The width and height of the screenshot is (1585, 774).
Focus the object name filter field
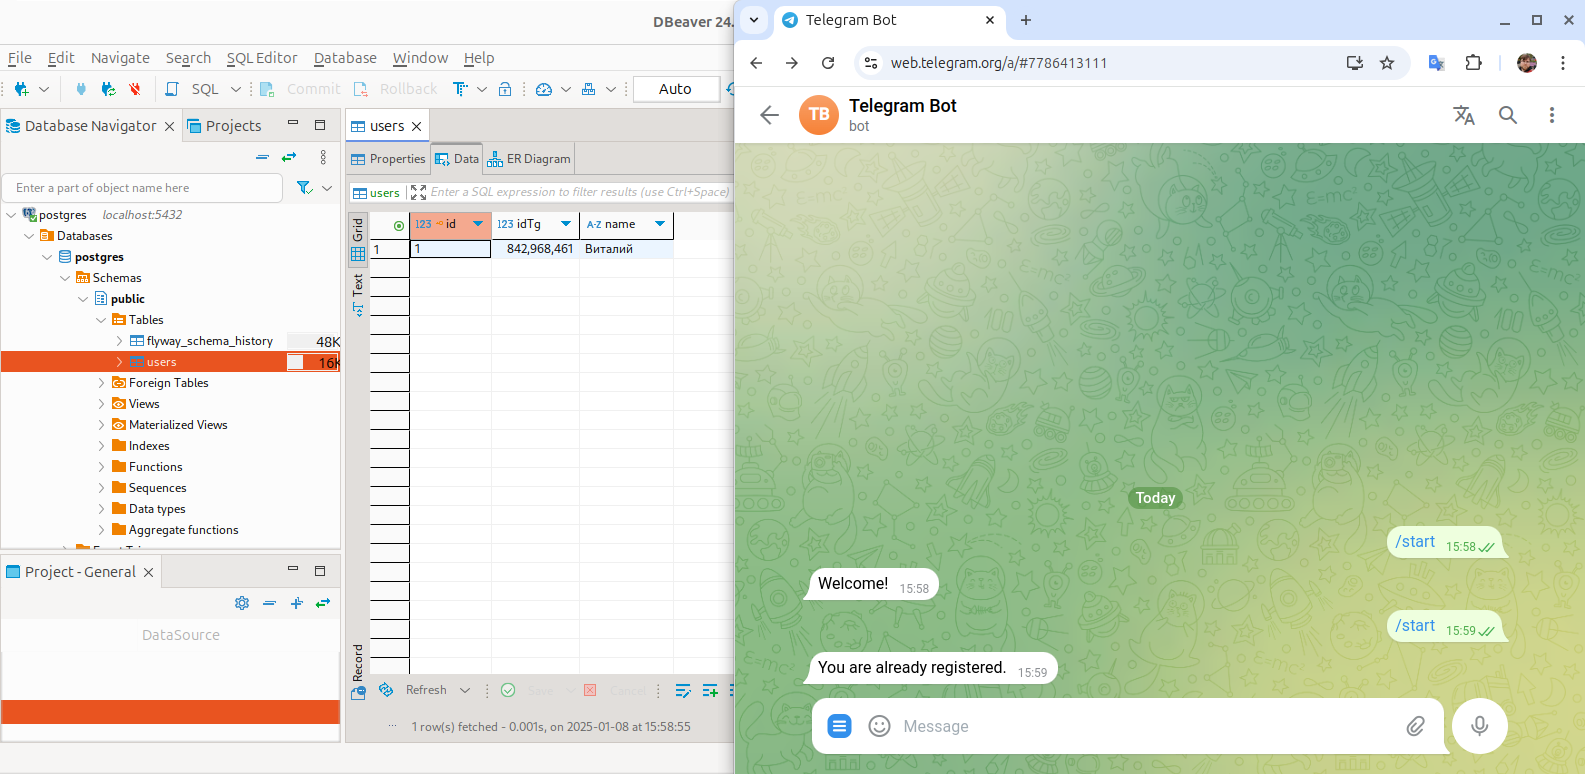[x=142, y=188]
